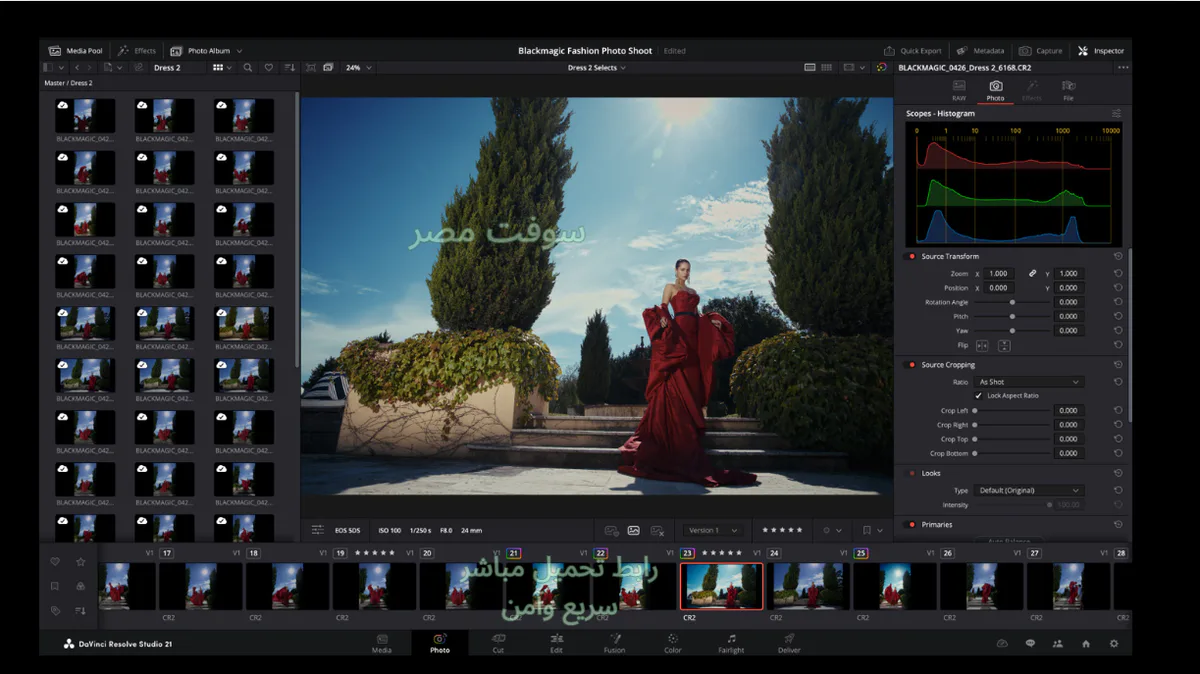
Task: Click the adjustment sliders icon beside EOS 5DS
Action: point(318,530)
